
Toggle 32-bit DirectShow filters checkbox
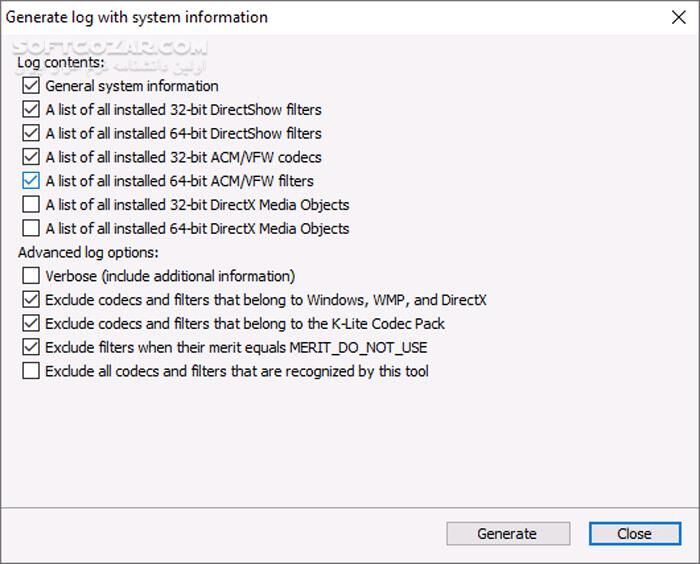coord(30,110)
